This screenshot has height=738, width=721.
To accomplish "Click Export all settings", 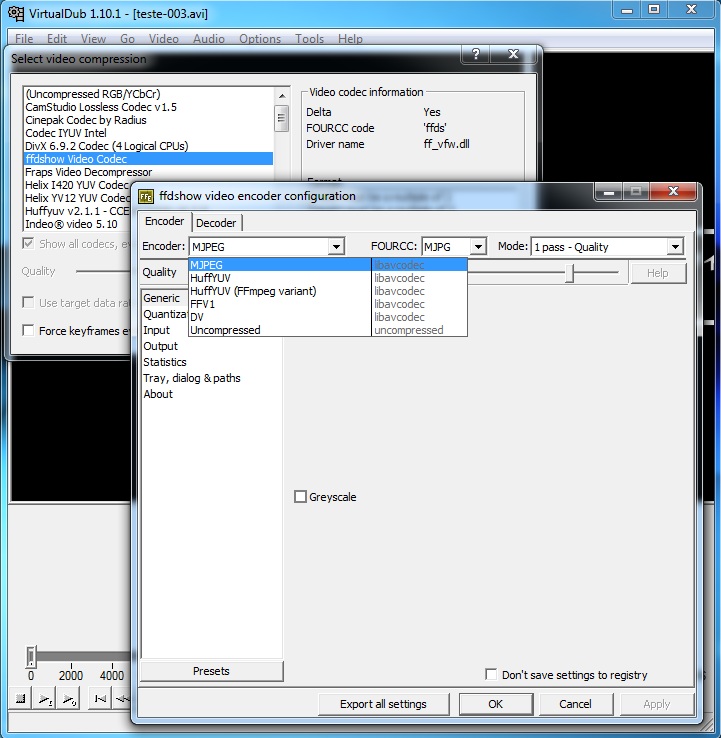I will click(383, 704).
